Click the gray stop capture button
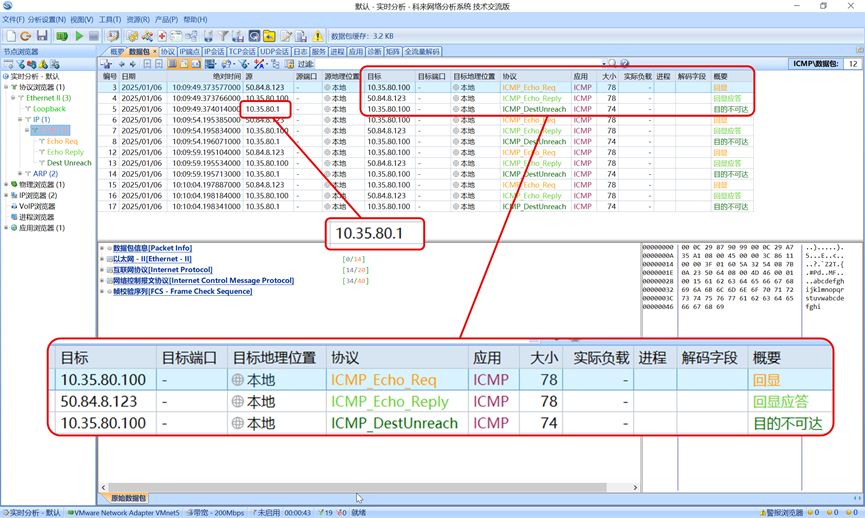 (x=94, y=36)
